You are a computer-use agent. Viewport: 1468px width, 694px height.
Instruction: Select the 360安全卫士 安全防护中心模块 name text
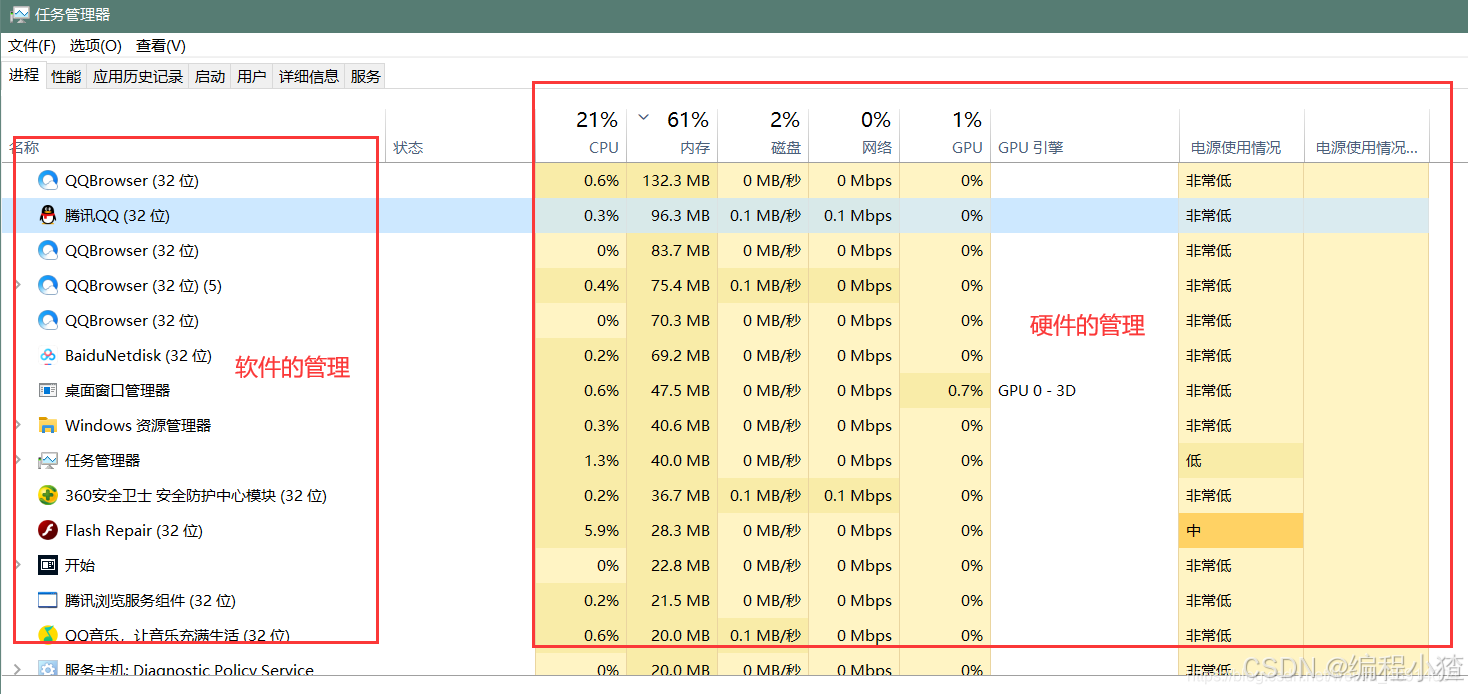[x=196, y=496]
